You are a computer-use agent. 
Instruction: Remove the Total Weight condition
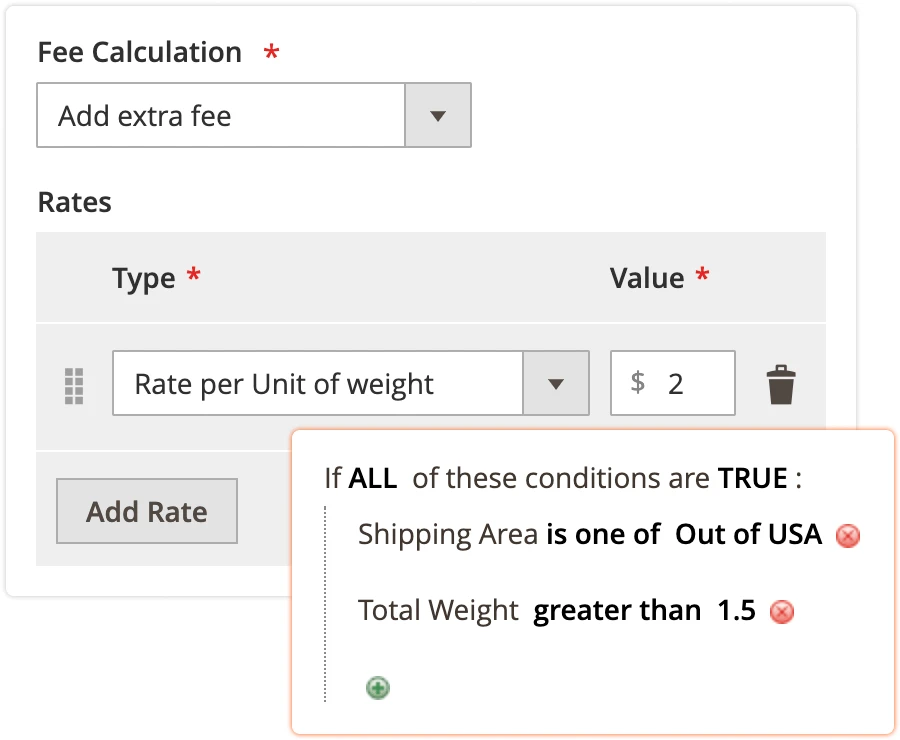(x=781, y=611)
